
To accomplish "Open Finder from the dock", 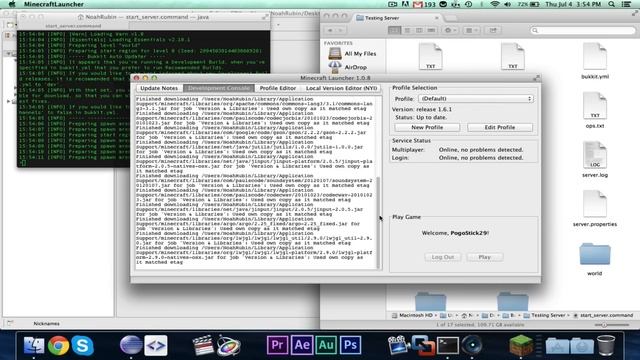I will pyautogui.click(x=34, y=345).
